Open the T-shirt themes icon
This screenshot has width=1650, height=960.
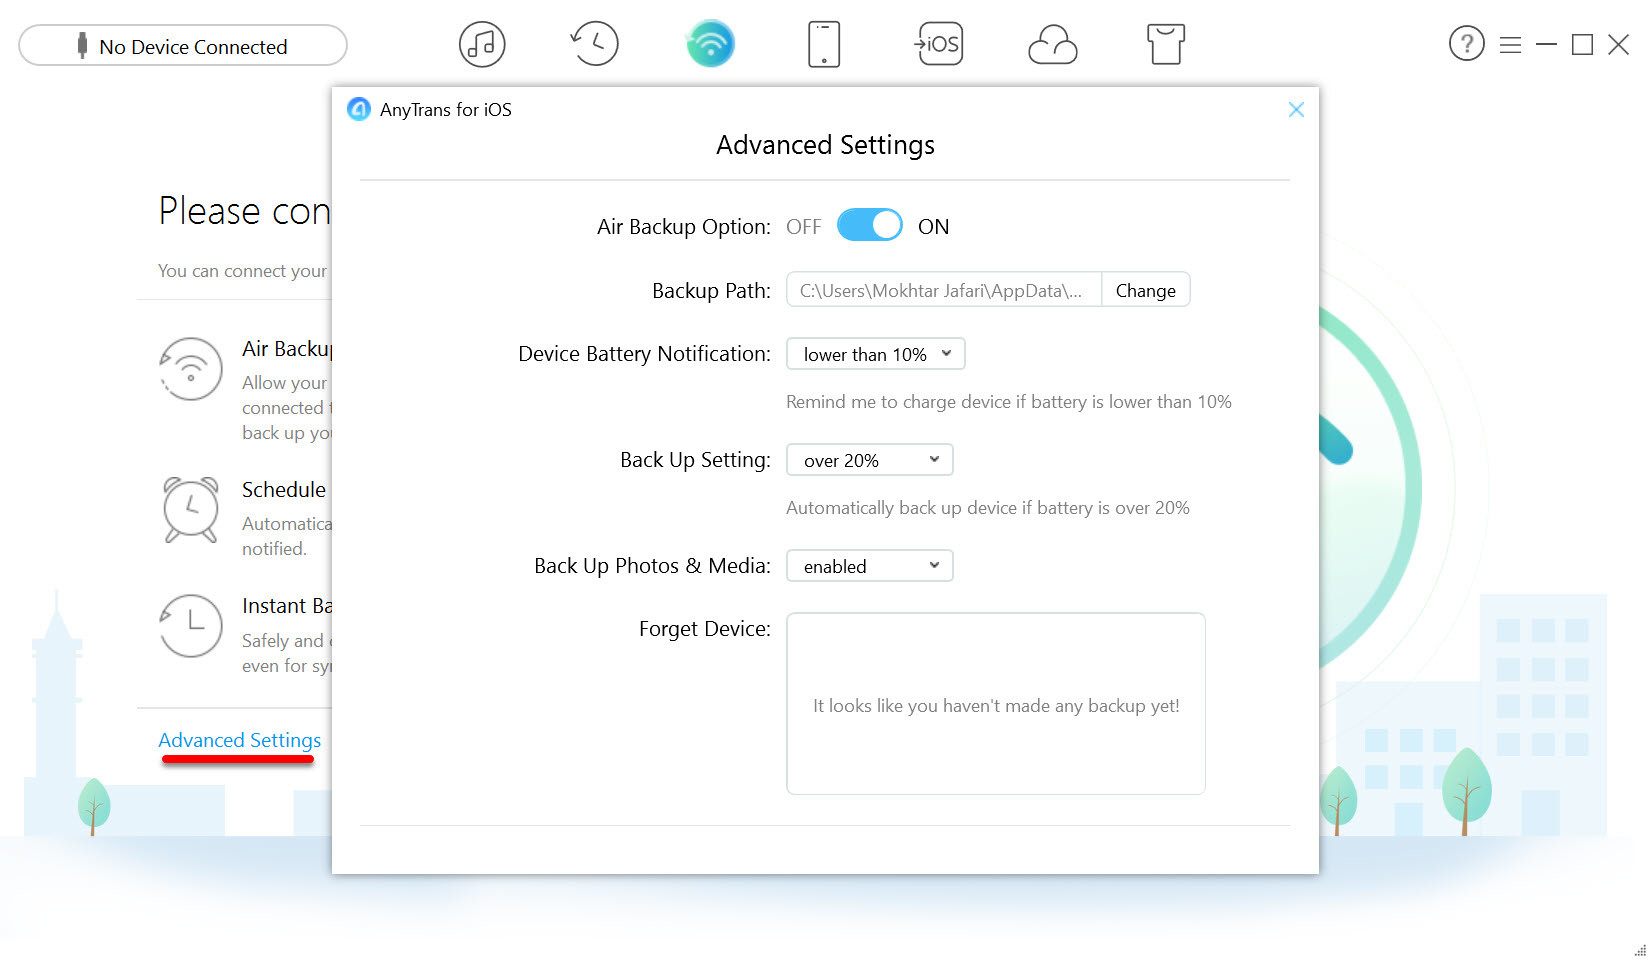(x=1165, y=45)
